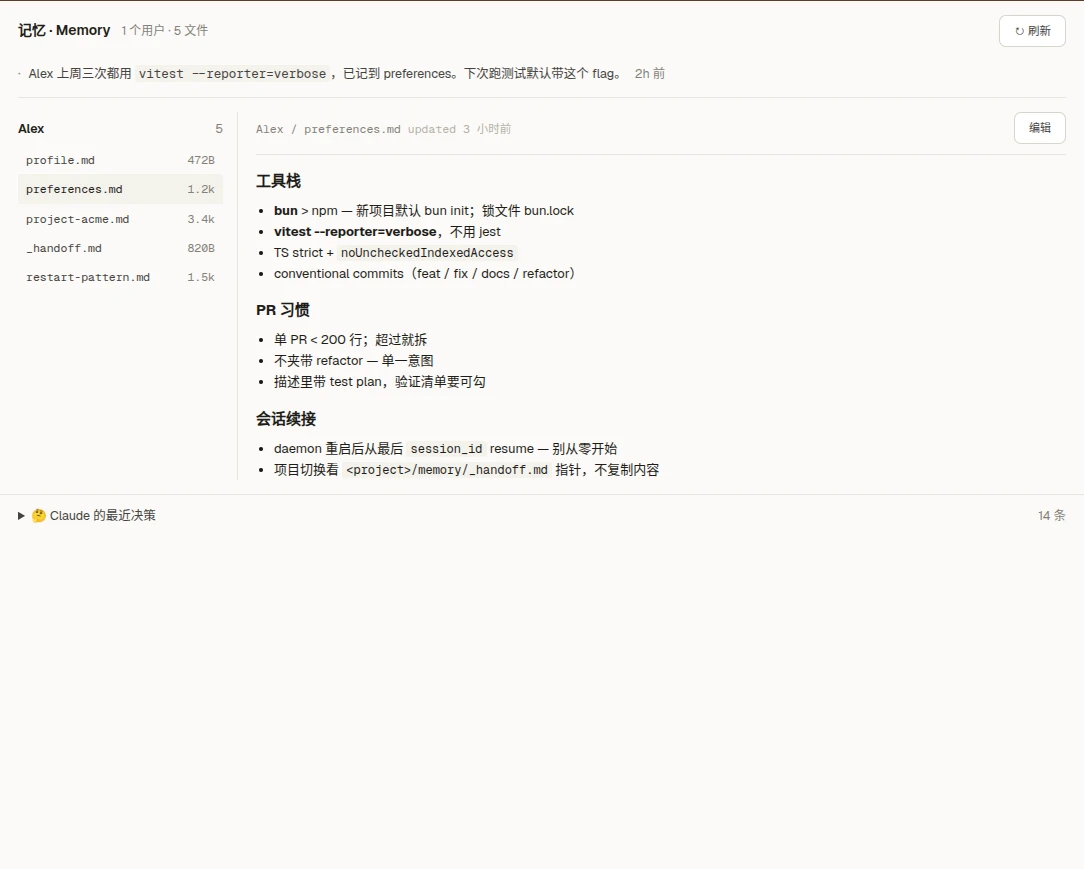
Task: Click the 会话续接 heading
Action: pyautogui.click(x=286, y=419)
